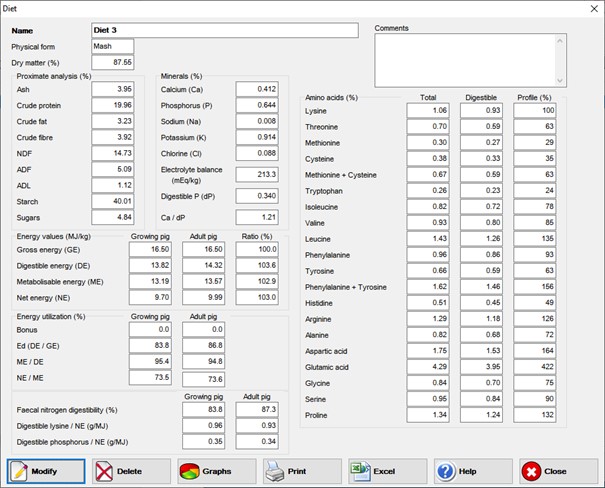605x488 pixels.
Task: Click Proline digestible value 1.24
Action: 482,415
